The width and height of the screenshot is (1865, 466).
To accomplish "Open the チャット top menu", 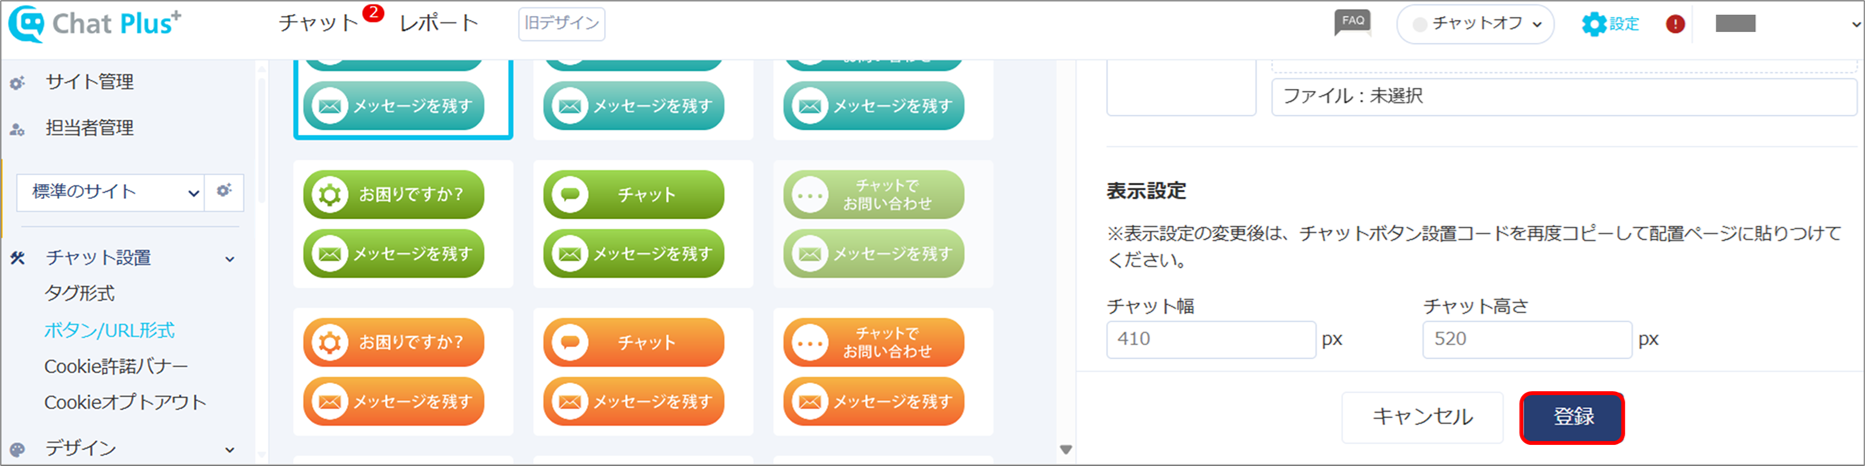I will click(x=318, y=23).
